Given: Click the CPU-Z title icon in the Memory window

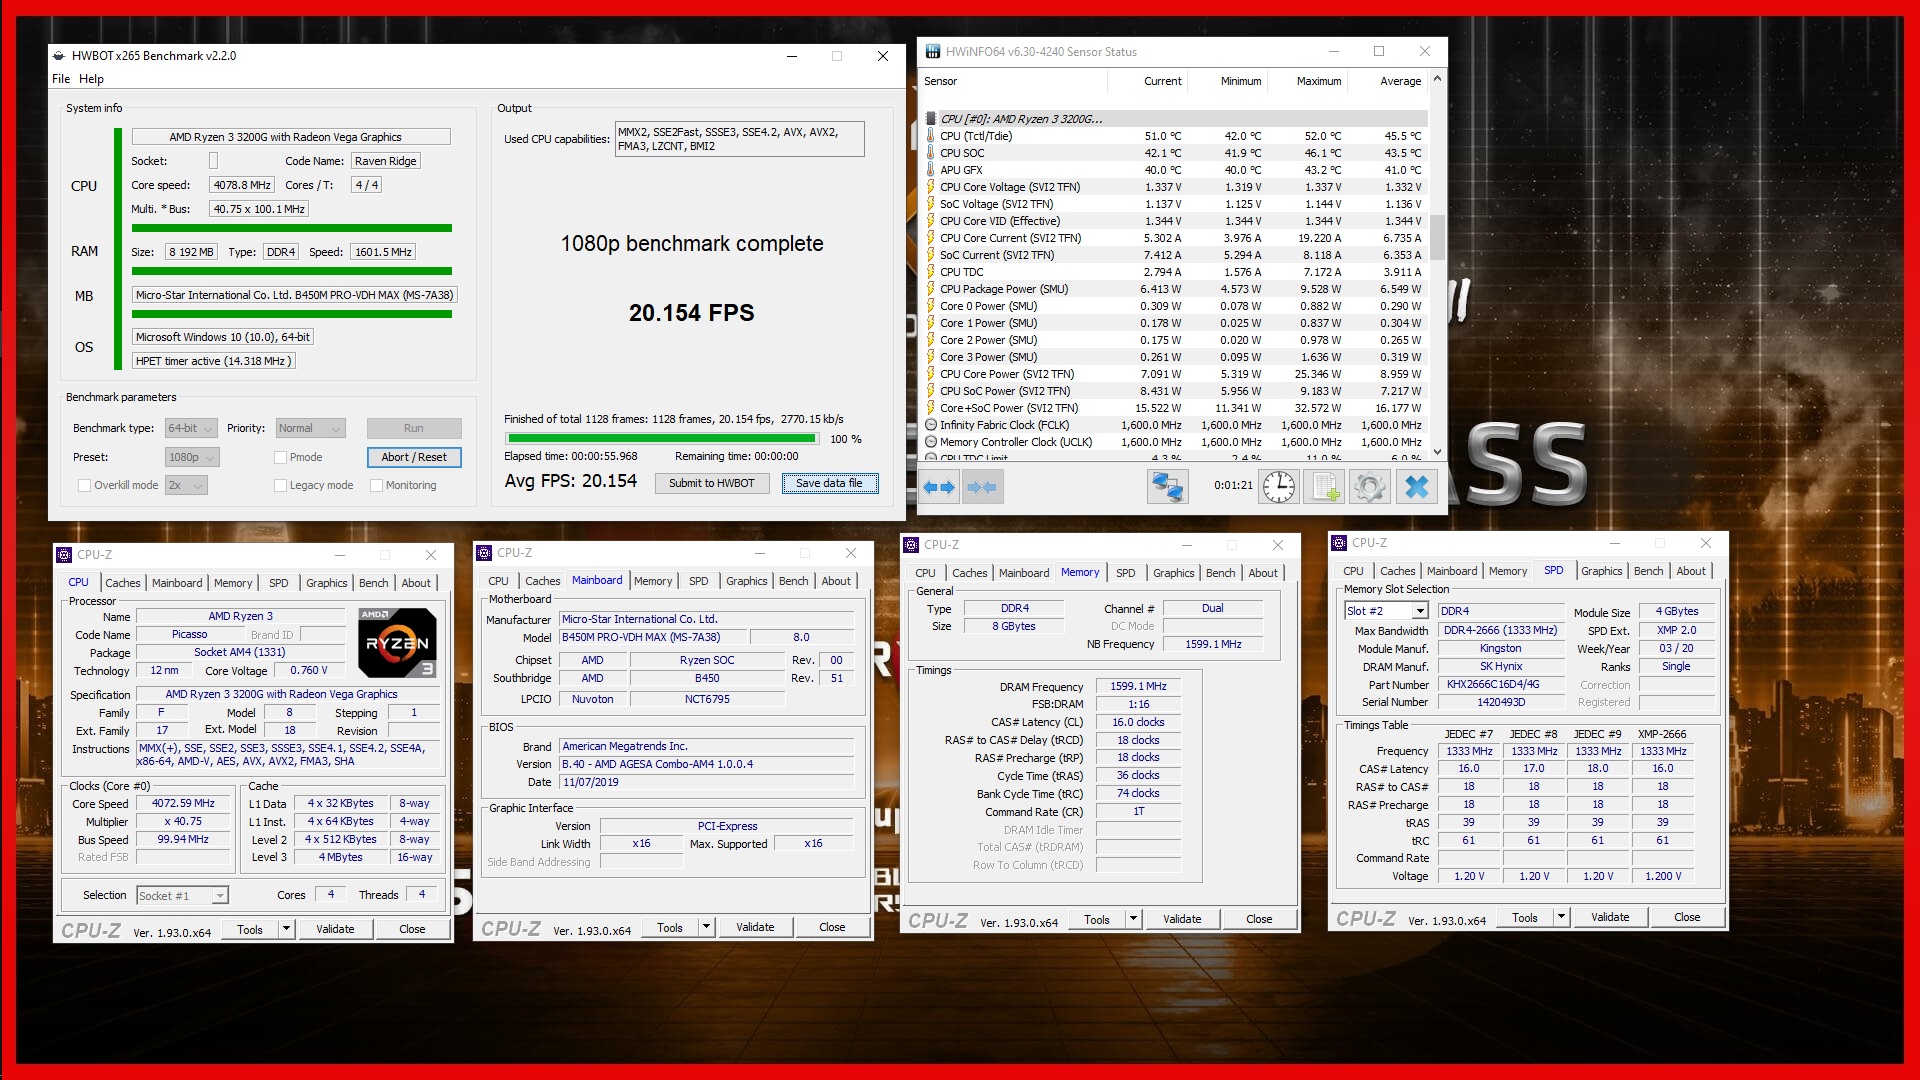Looking at the screenshot, I should click(911, 545).
